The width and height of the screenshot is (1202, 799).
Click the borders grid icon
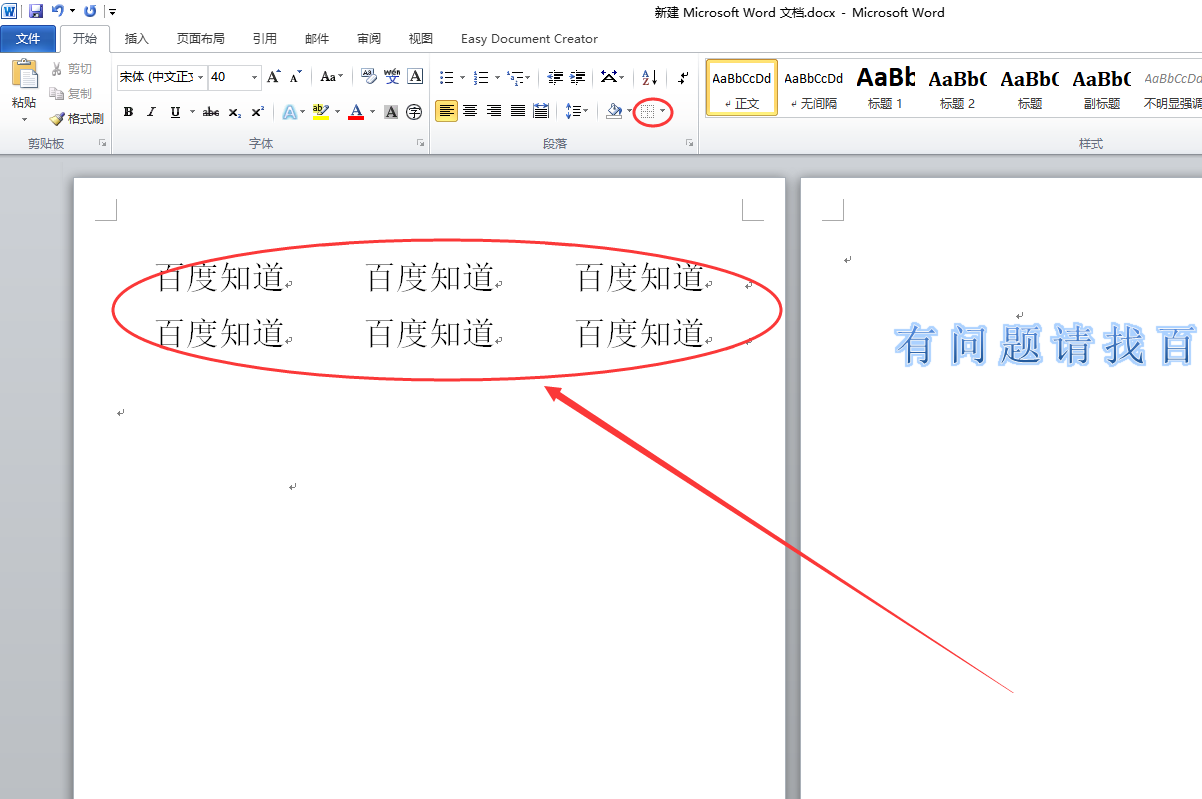coord(648,112)
